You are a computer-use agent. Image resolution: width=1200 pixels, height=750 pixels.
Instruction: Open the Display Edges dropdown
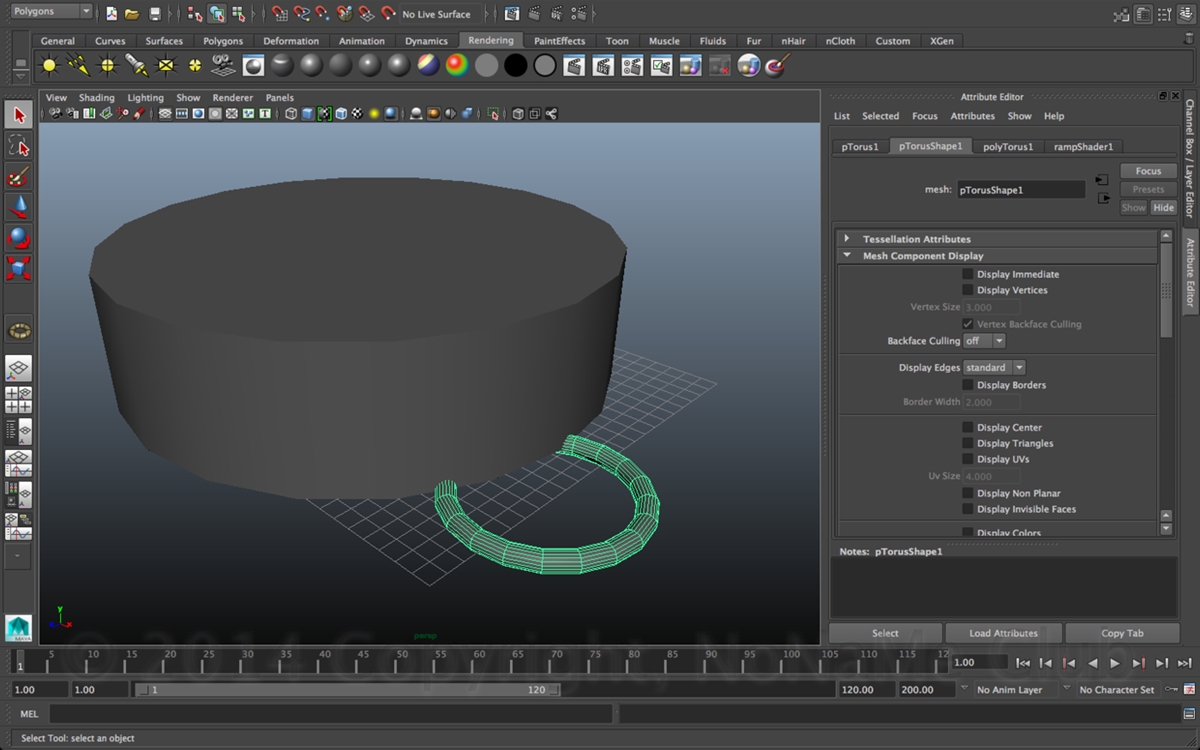click(x=994, y=368)
